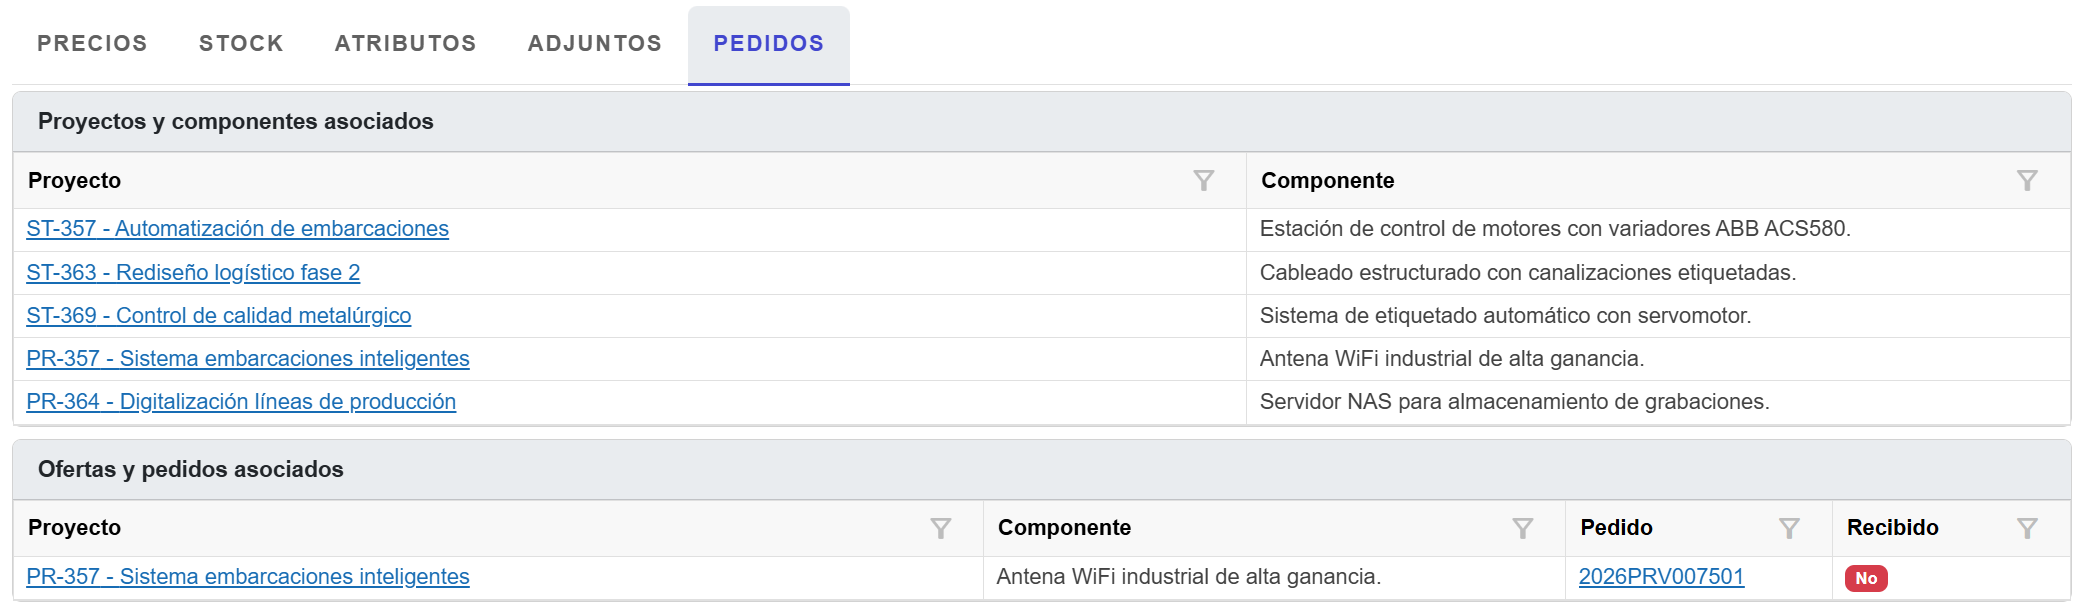
Task: Open filter for Recibido column
Action: pyautogui.click(x=2026, y=529)
